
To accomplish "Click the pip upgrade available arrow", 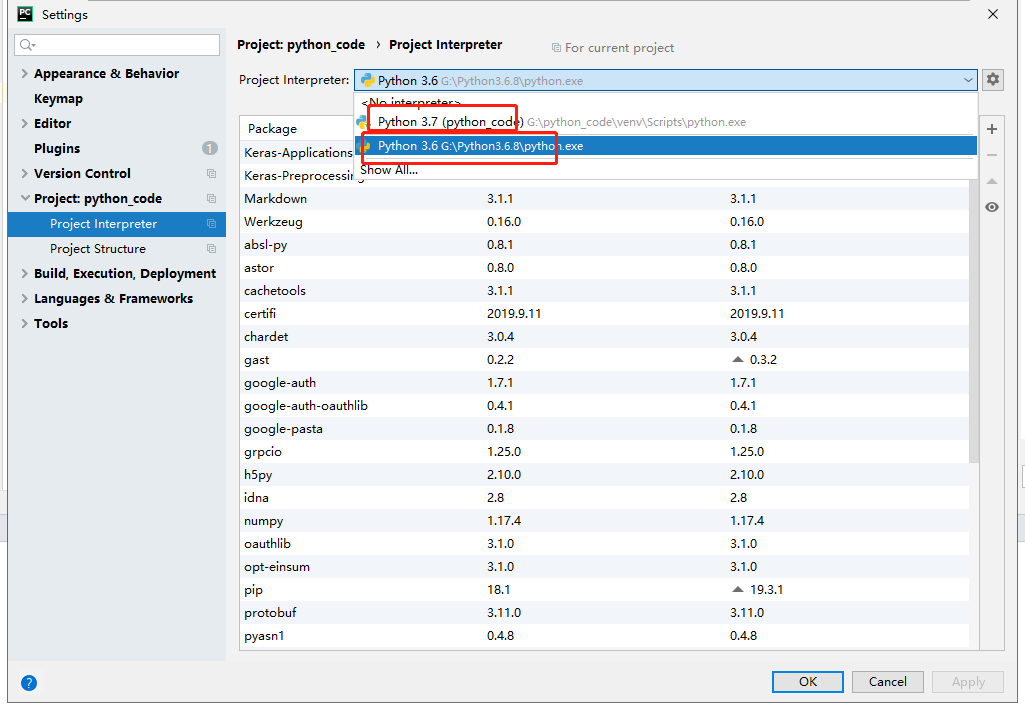I will [738, 589].
